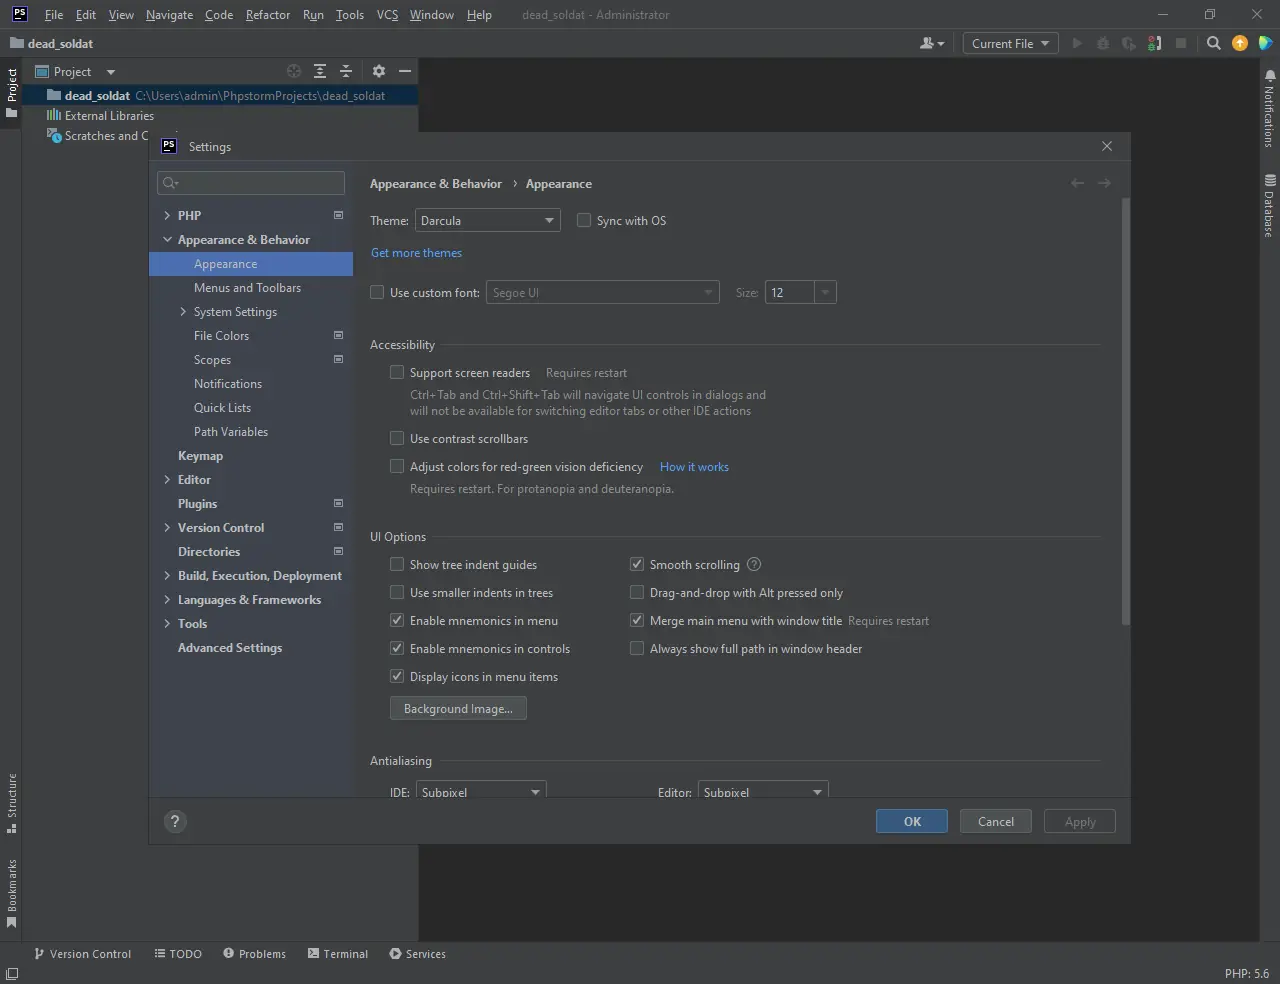The image size is (1280, 984).
Task: Click the Collapse All icon in Project panel
Action: coord(346,71)
